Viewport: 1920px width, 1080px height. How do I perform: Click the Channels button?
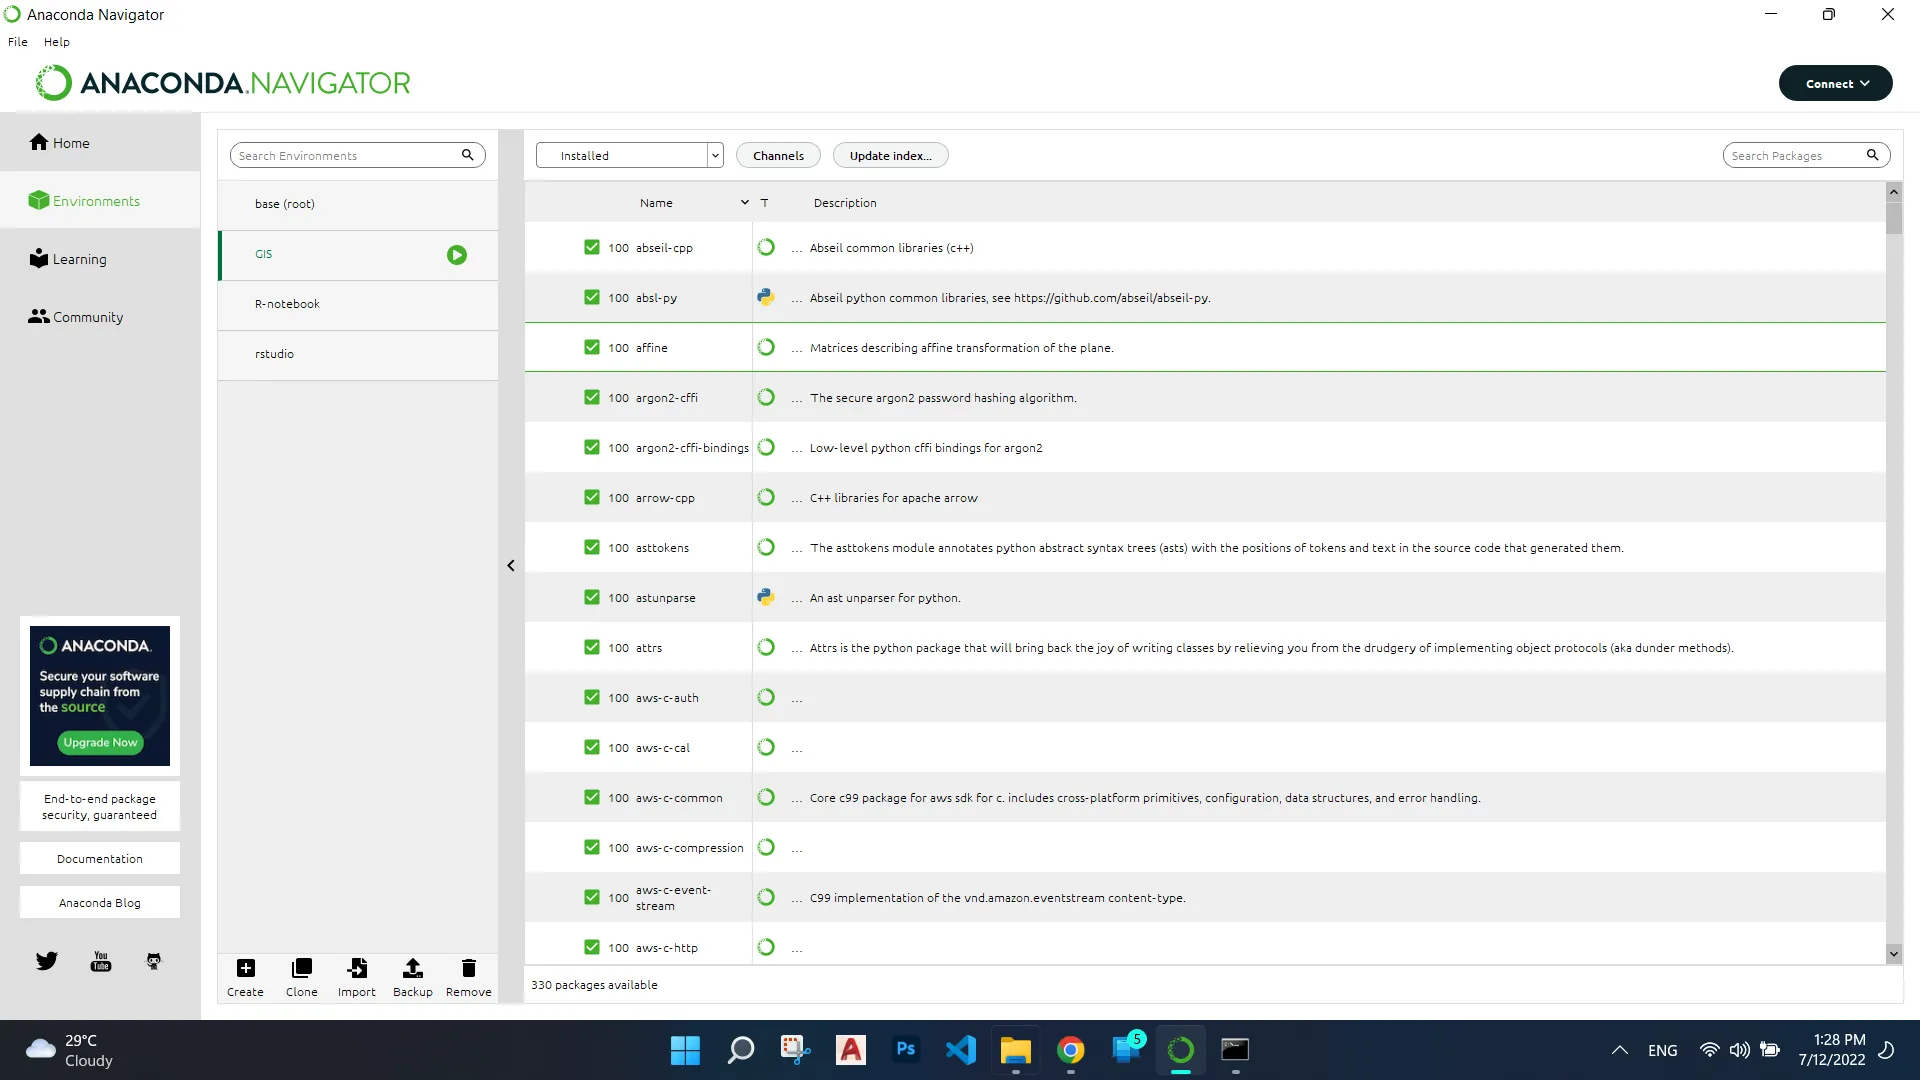tap(778, 155)
